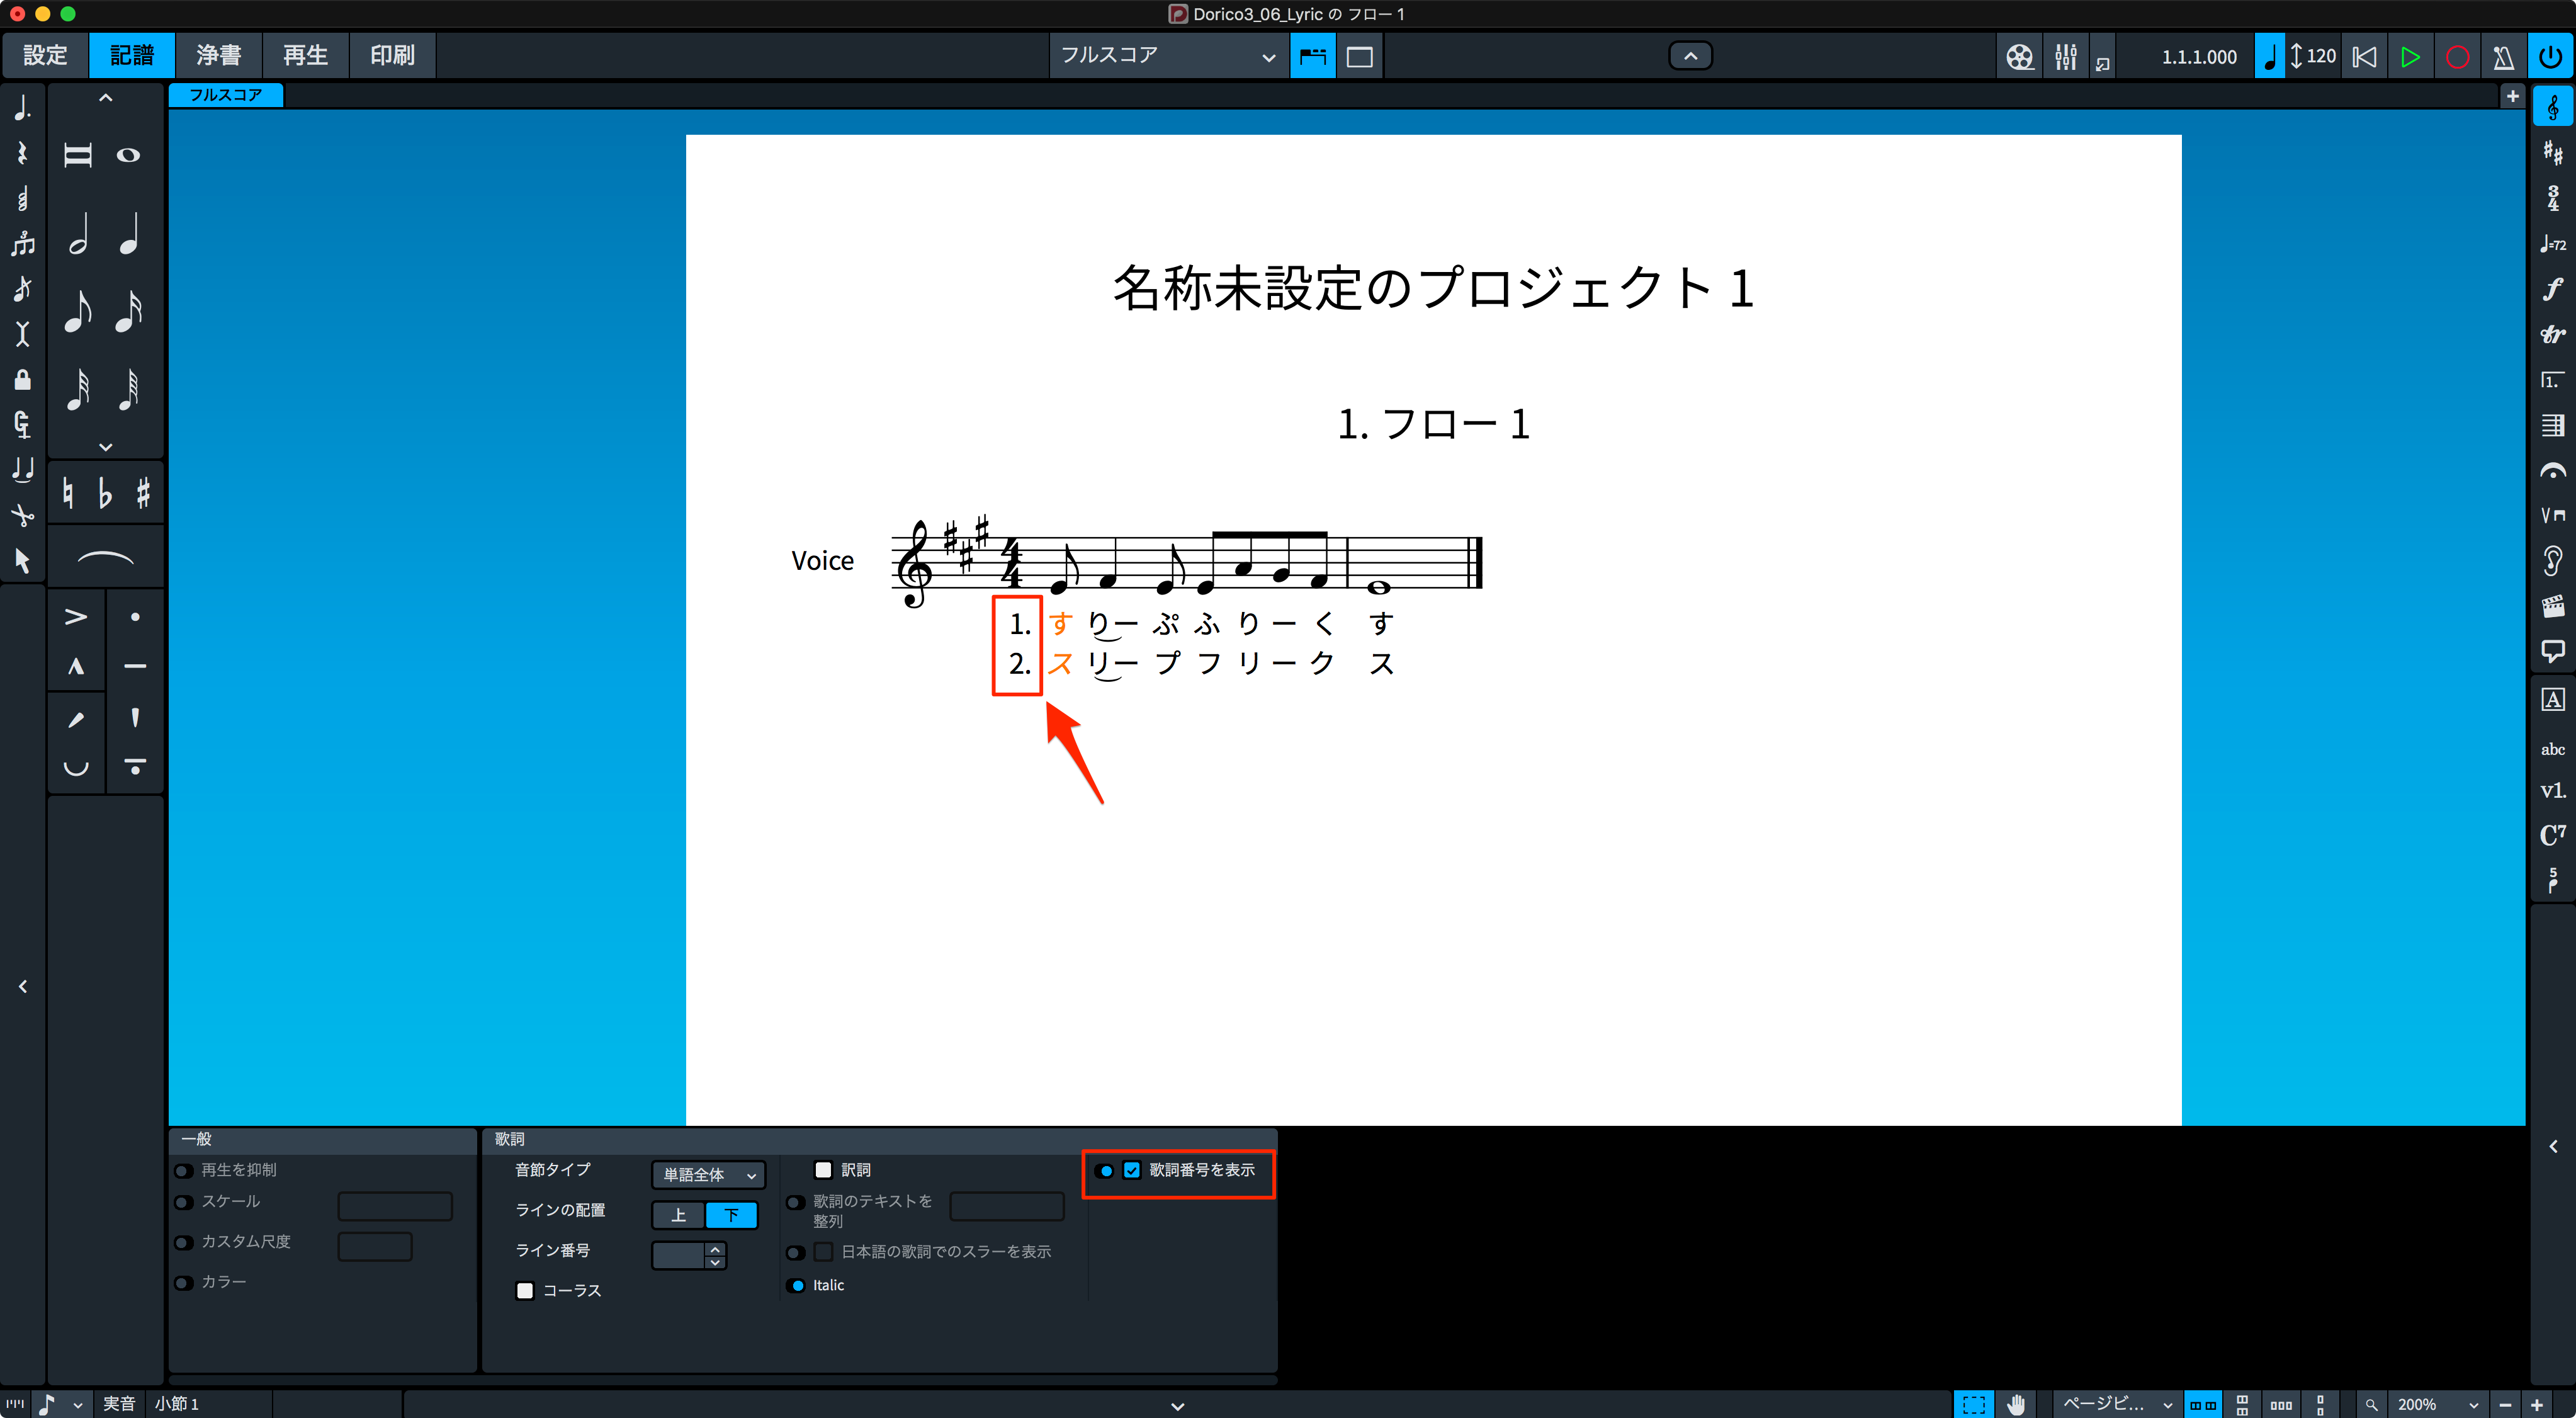2576x1418 pixels.
Task: Click the force duration clamp tool
Action: pyautogui.click(x=22, y=425)
